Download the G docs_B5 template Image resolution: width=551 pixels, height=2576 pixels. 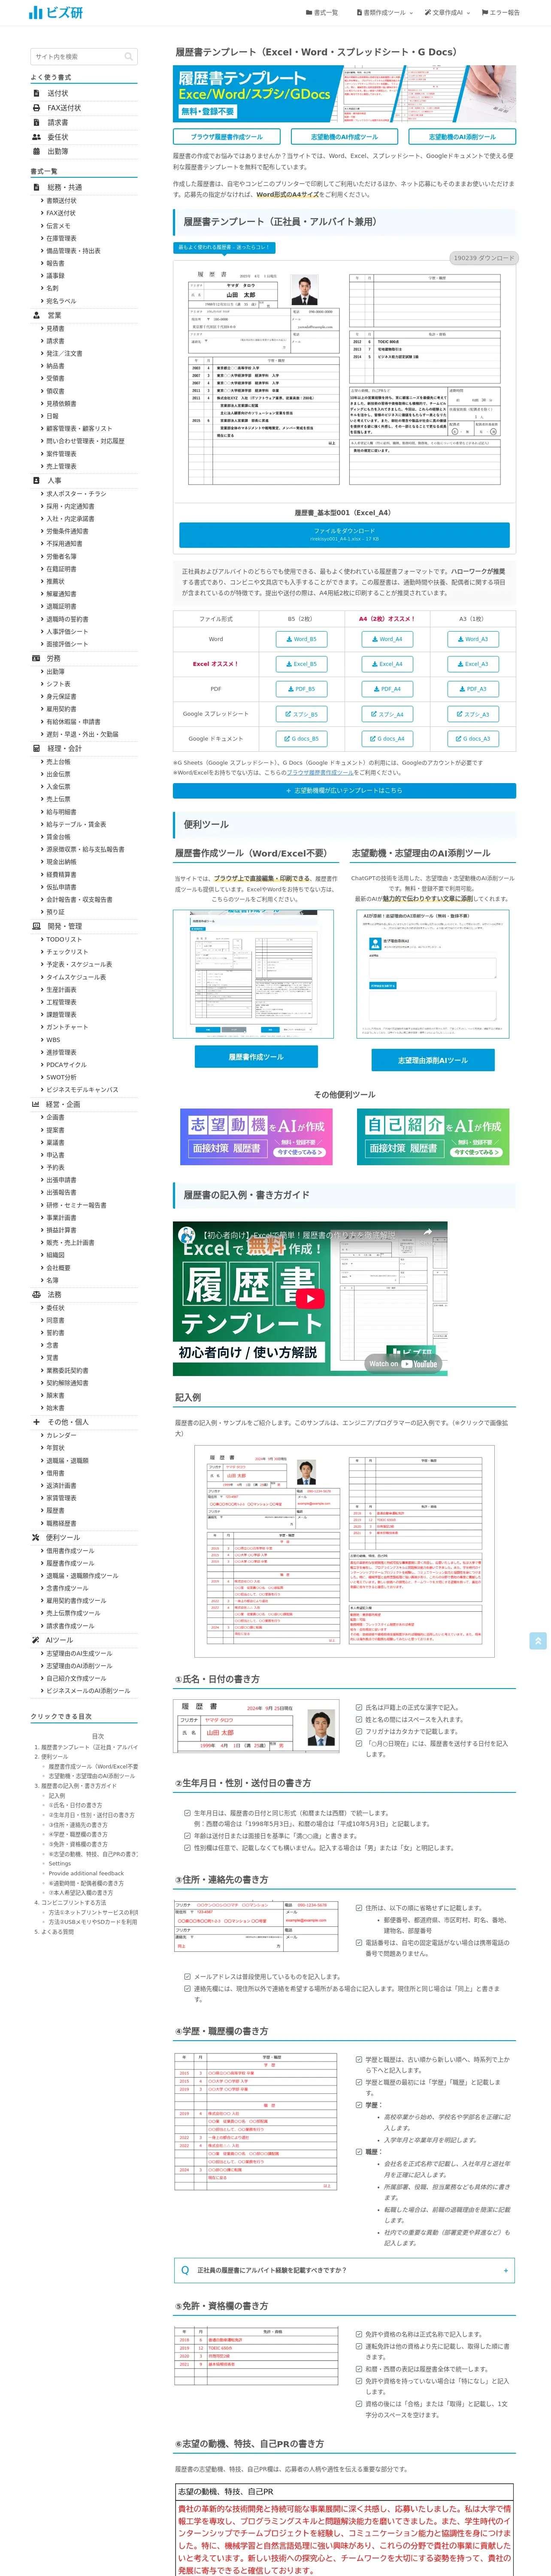pos(300,739)
